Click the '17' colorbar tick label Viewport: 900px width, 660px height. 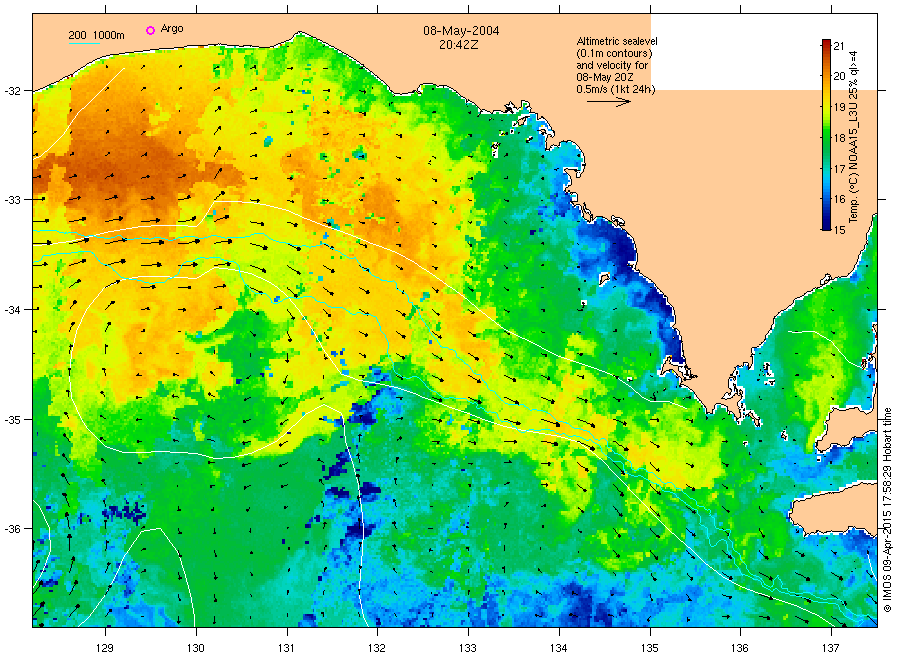coord(839,169)
